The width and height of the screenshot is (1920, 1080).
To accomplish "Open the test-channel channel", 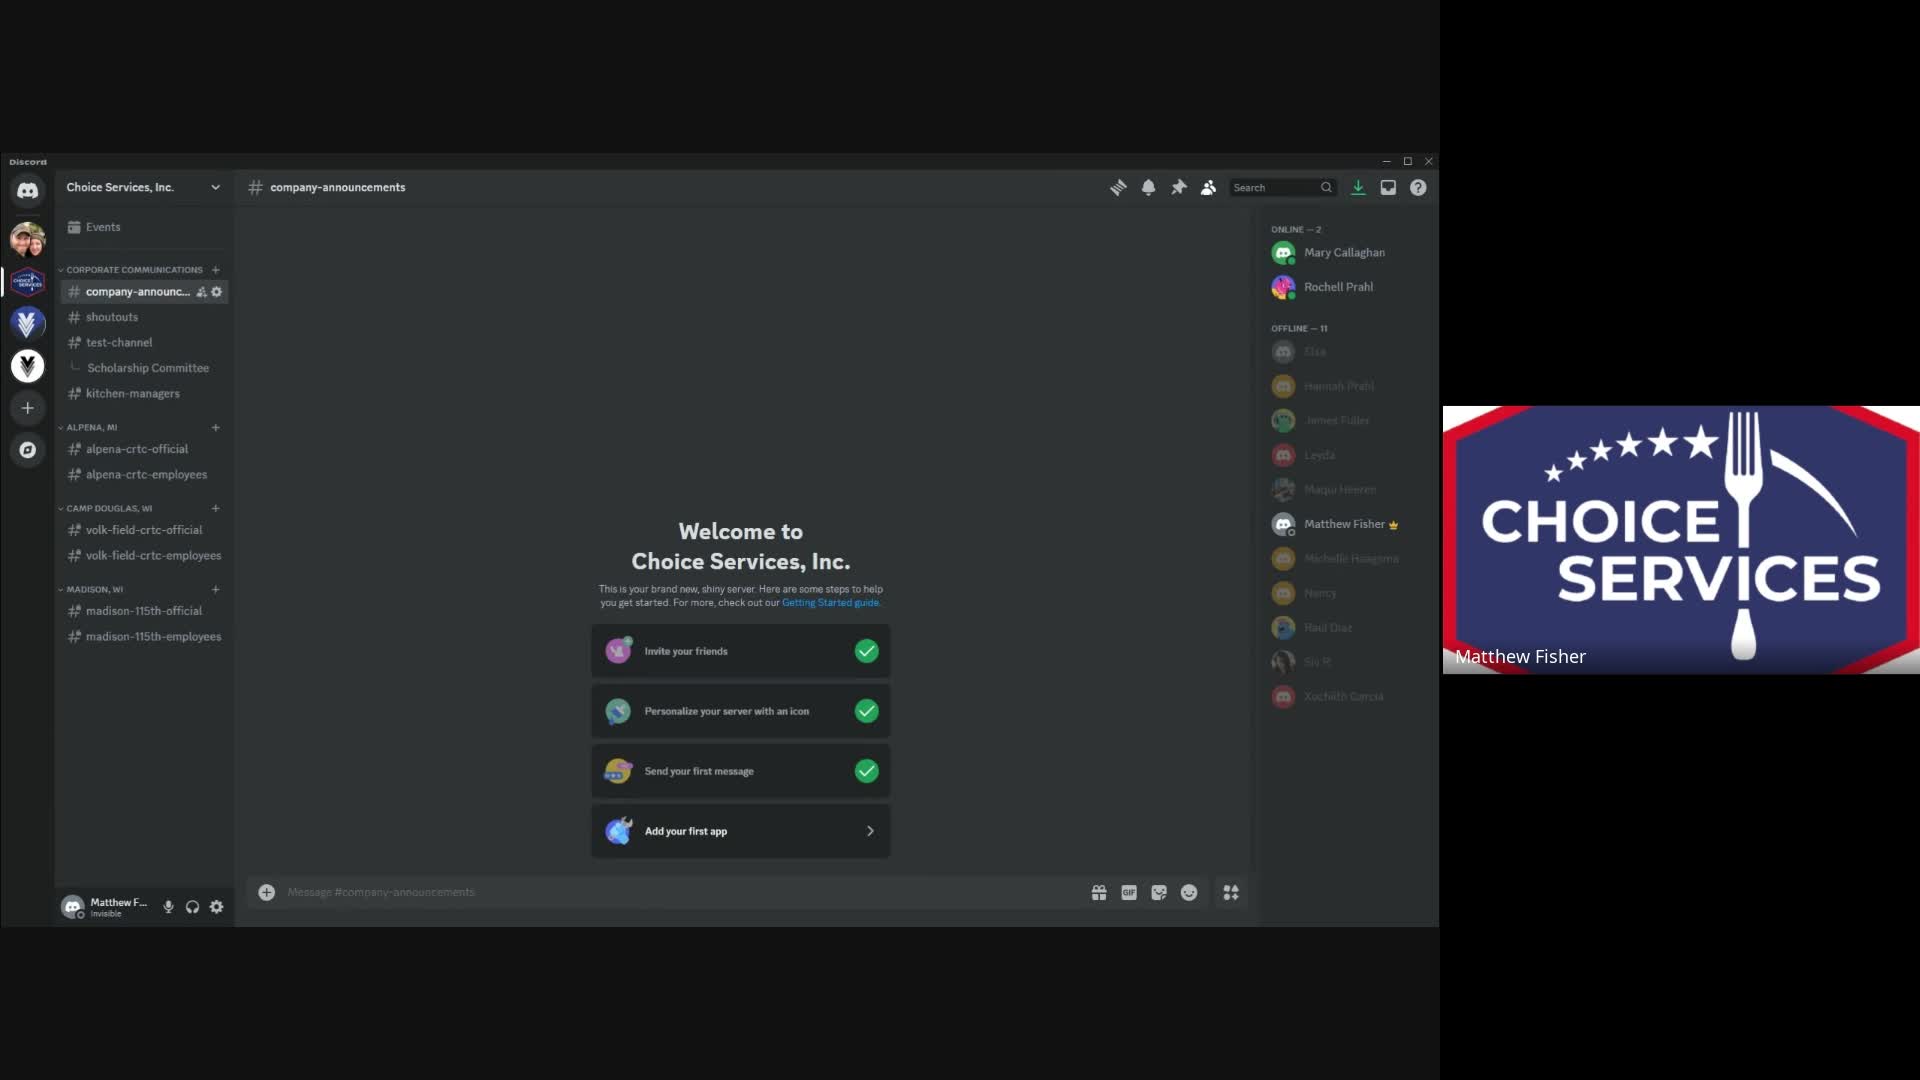I will (144, 342).
